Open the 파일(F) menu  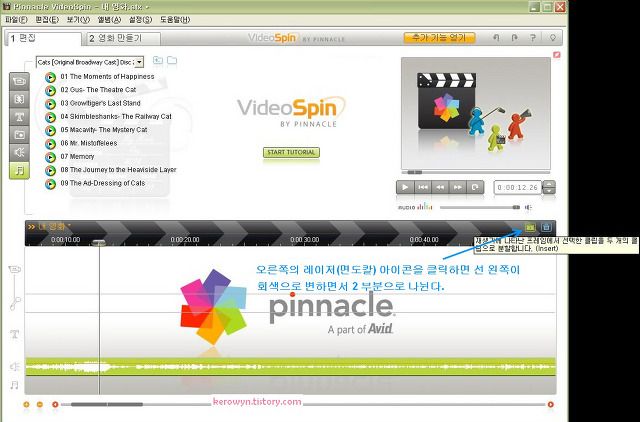pyautogui.click(x=16, y=20)
